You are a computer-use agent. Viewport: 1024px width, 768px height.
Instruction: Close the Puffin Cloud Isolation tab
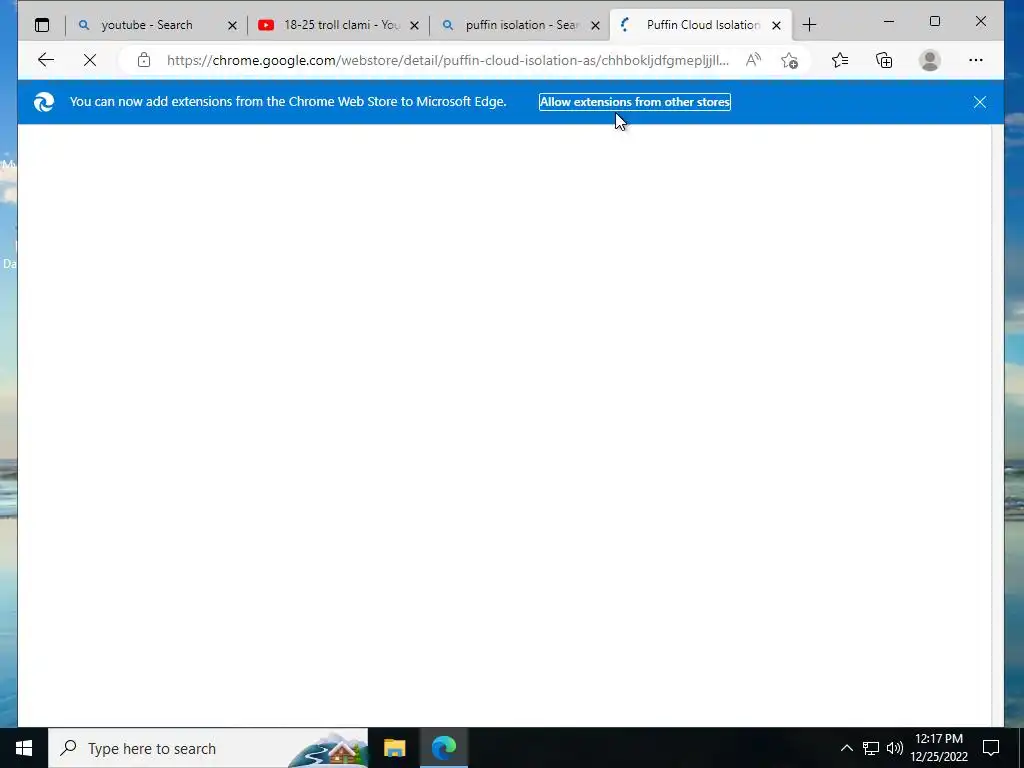[776, 25]
